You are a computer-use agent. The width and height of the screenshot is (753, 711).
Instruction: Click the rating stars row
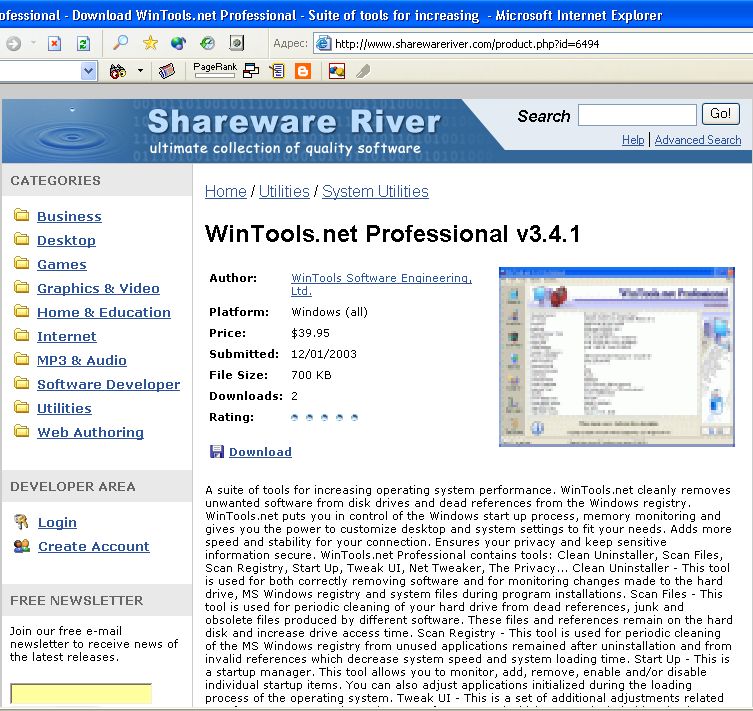(x=325, y=418)
